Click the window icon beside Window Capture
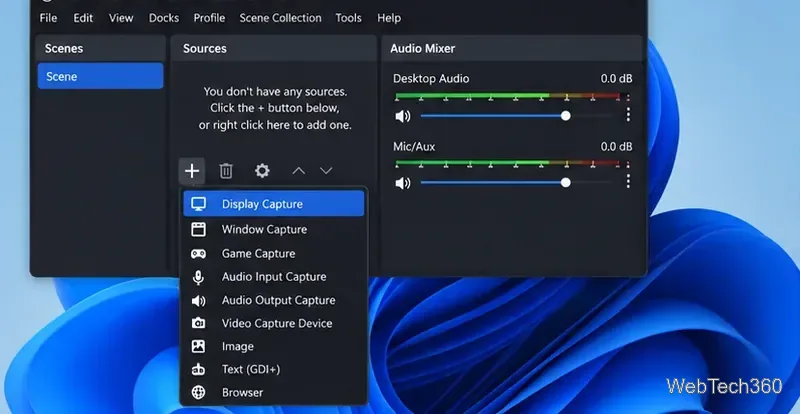Viewport: 800px width, 414px height. pos(198,229)
